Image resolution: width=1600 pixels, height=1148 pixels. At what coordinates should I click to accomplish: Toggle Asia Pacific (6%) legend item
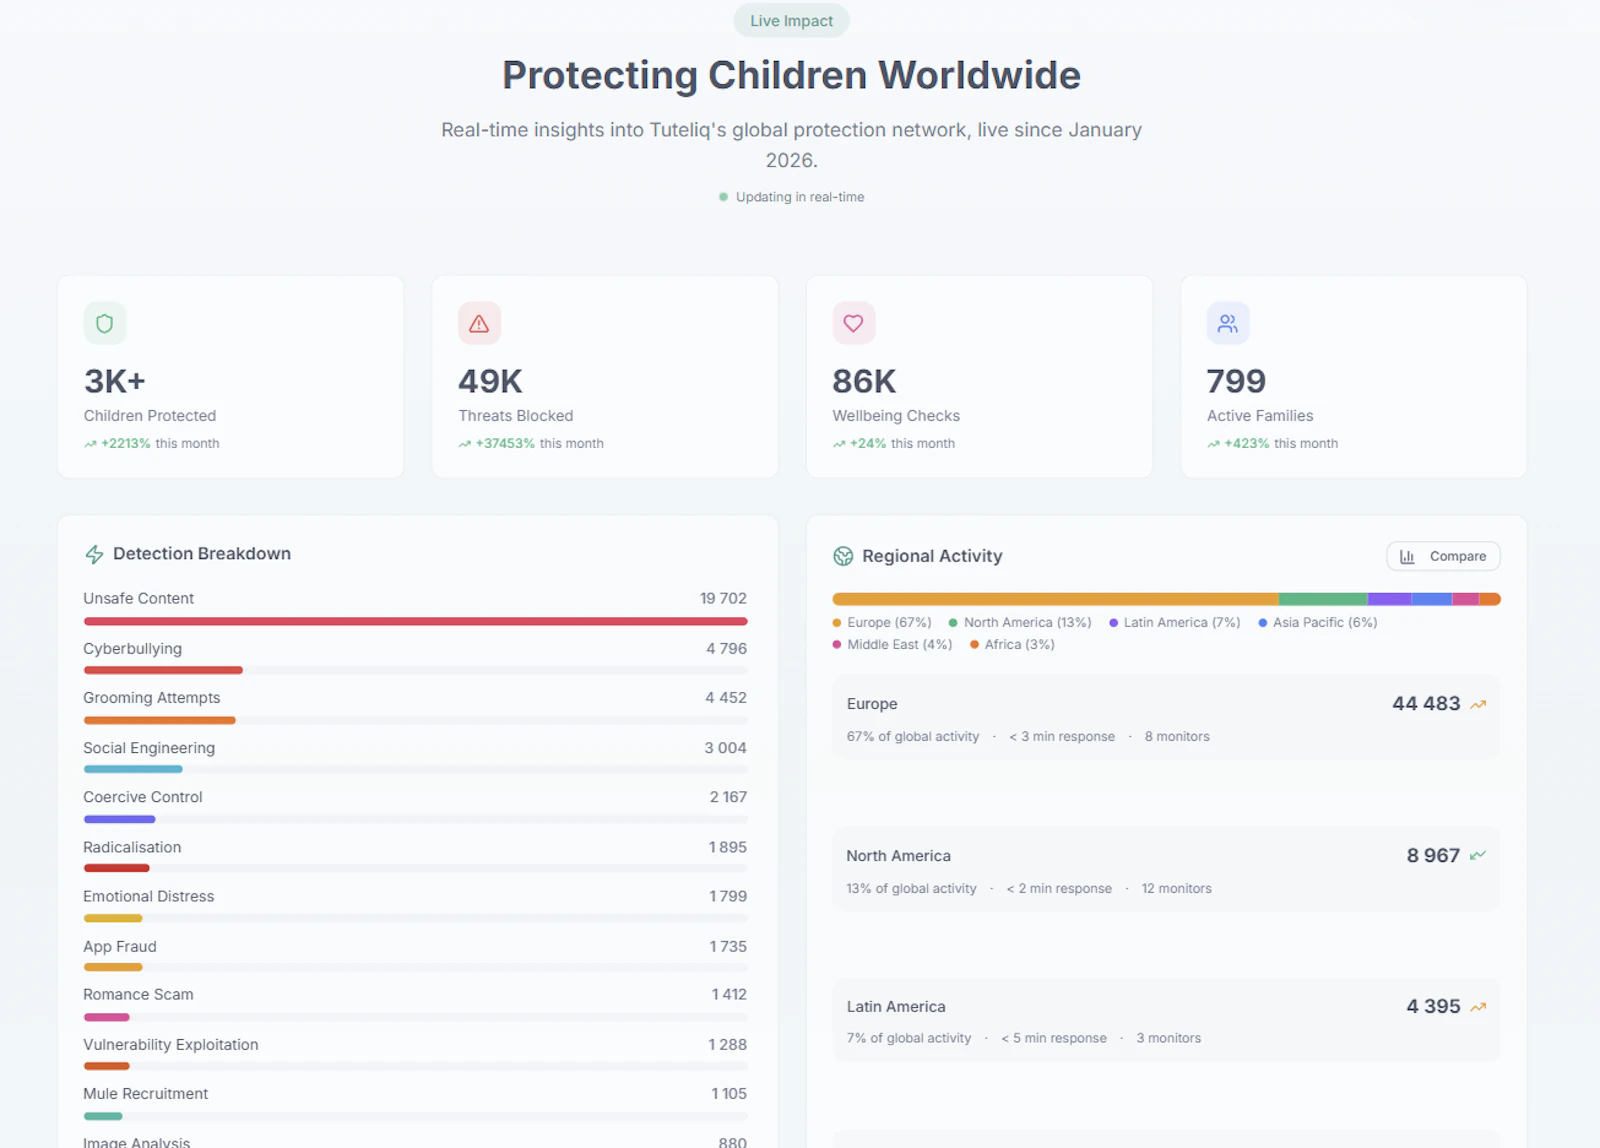coord(1318,622)
